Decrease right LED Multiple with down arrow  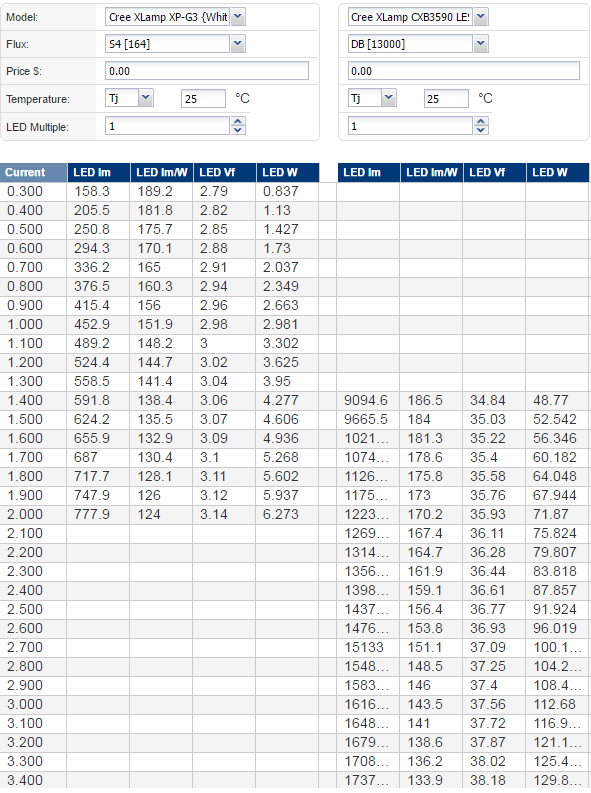tap(481, 130)
